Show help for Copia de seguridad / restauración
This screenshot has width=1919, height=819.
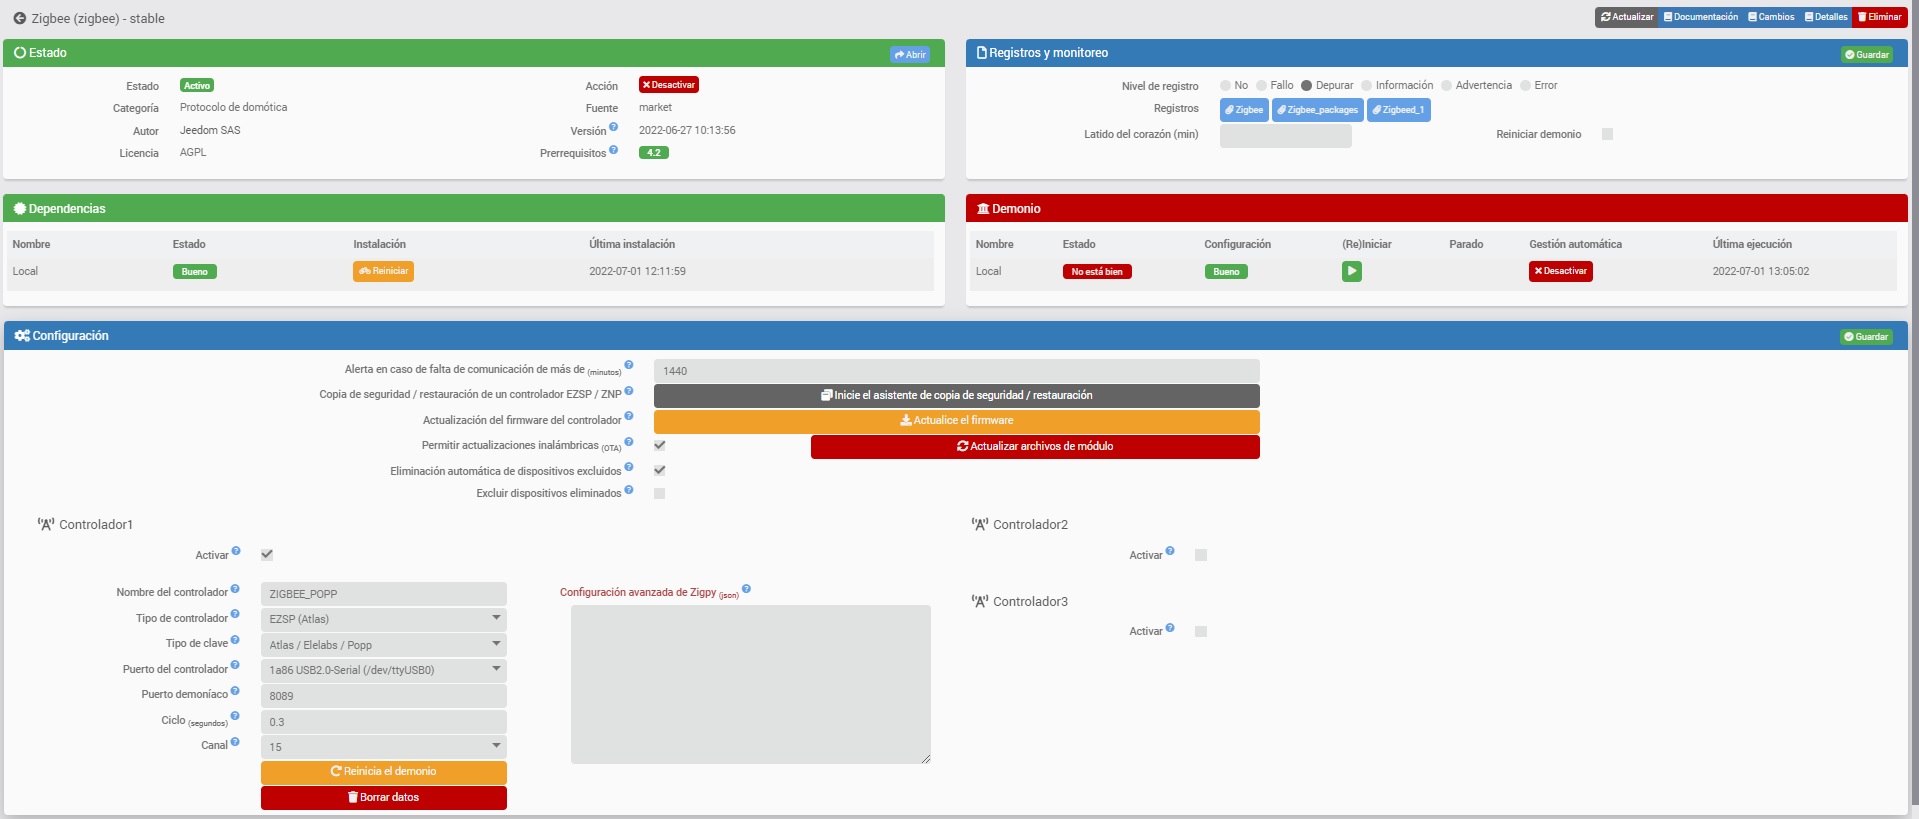point(629,391)
